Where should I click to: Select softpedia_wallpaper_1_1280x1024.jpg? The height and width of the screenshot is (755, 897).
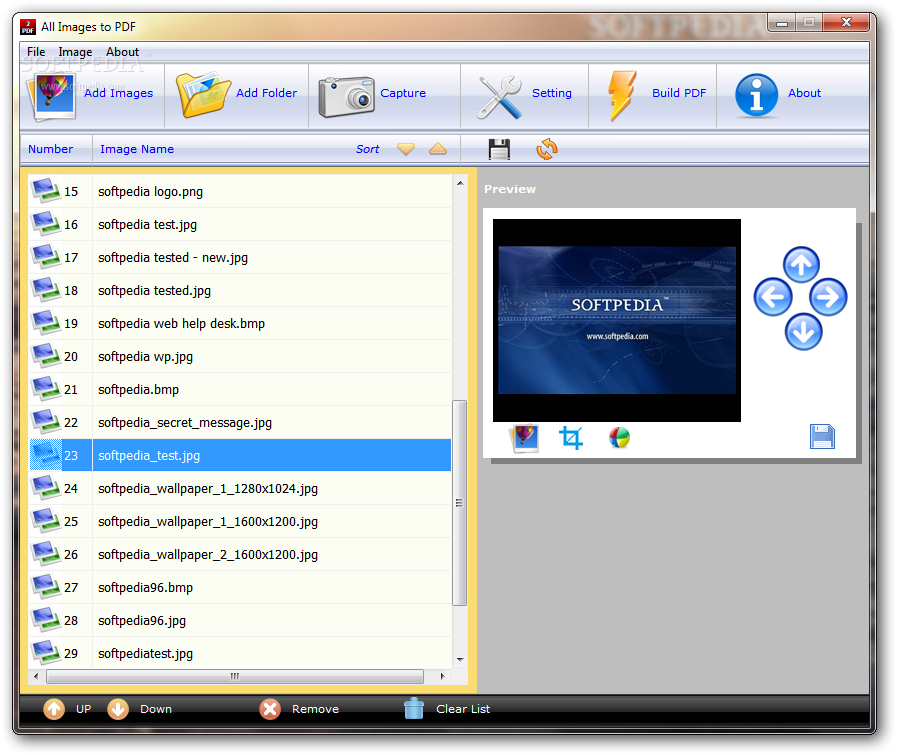coord(240,488)
